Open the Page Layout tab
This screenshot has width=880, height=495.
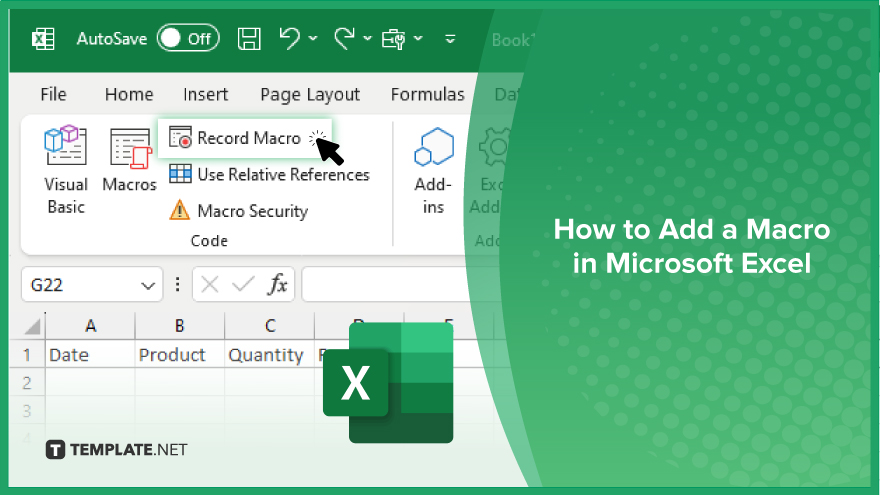pos(310,95)
